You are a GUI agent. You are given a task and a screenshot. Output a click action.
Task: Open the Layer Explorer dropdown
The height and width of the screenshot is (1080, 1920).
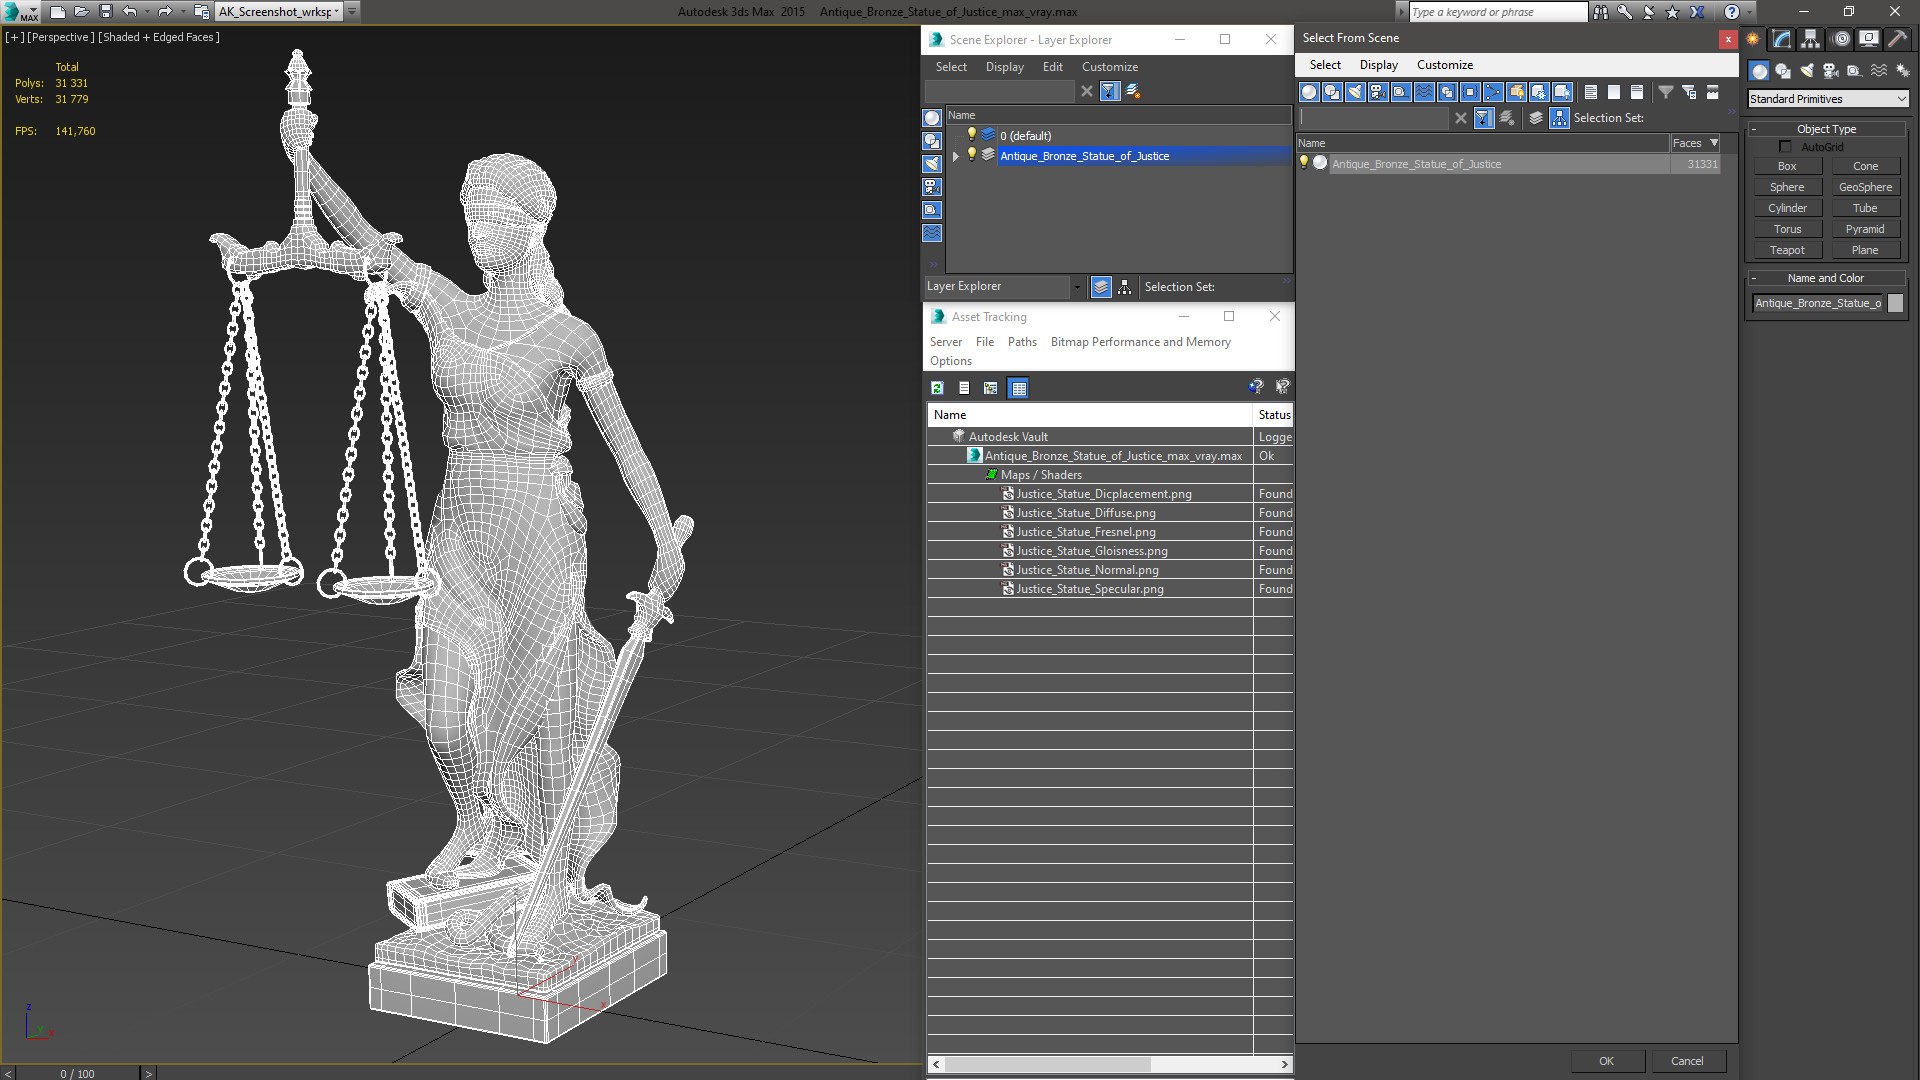(1004, 287)
